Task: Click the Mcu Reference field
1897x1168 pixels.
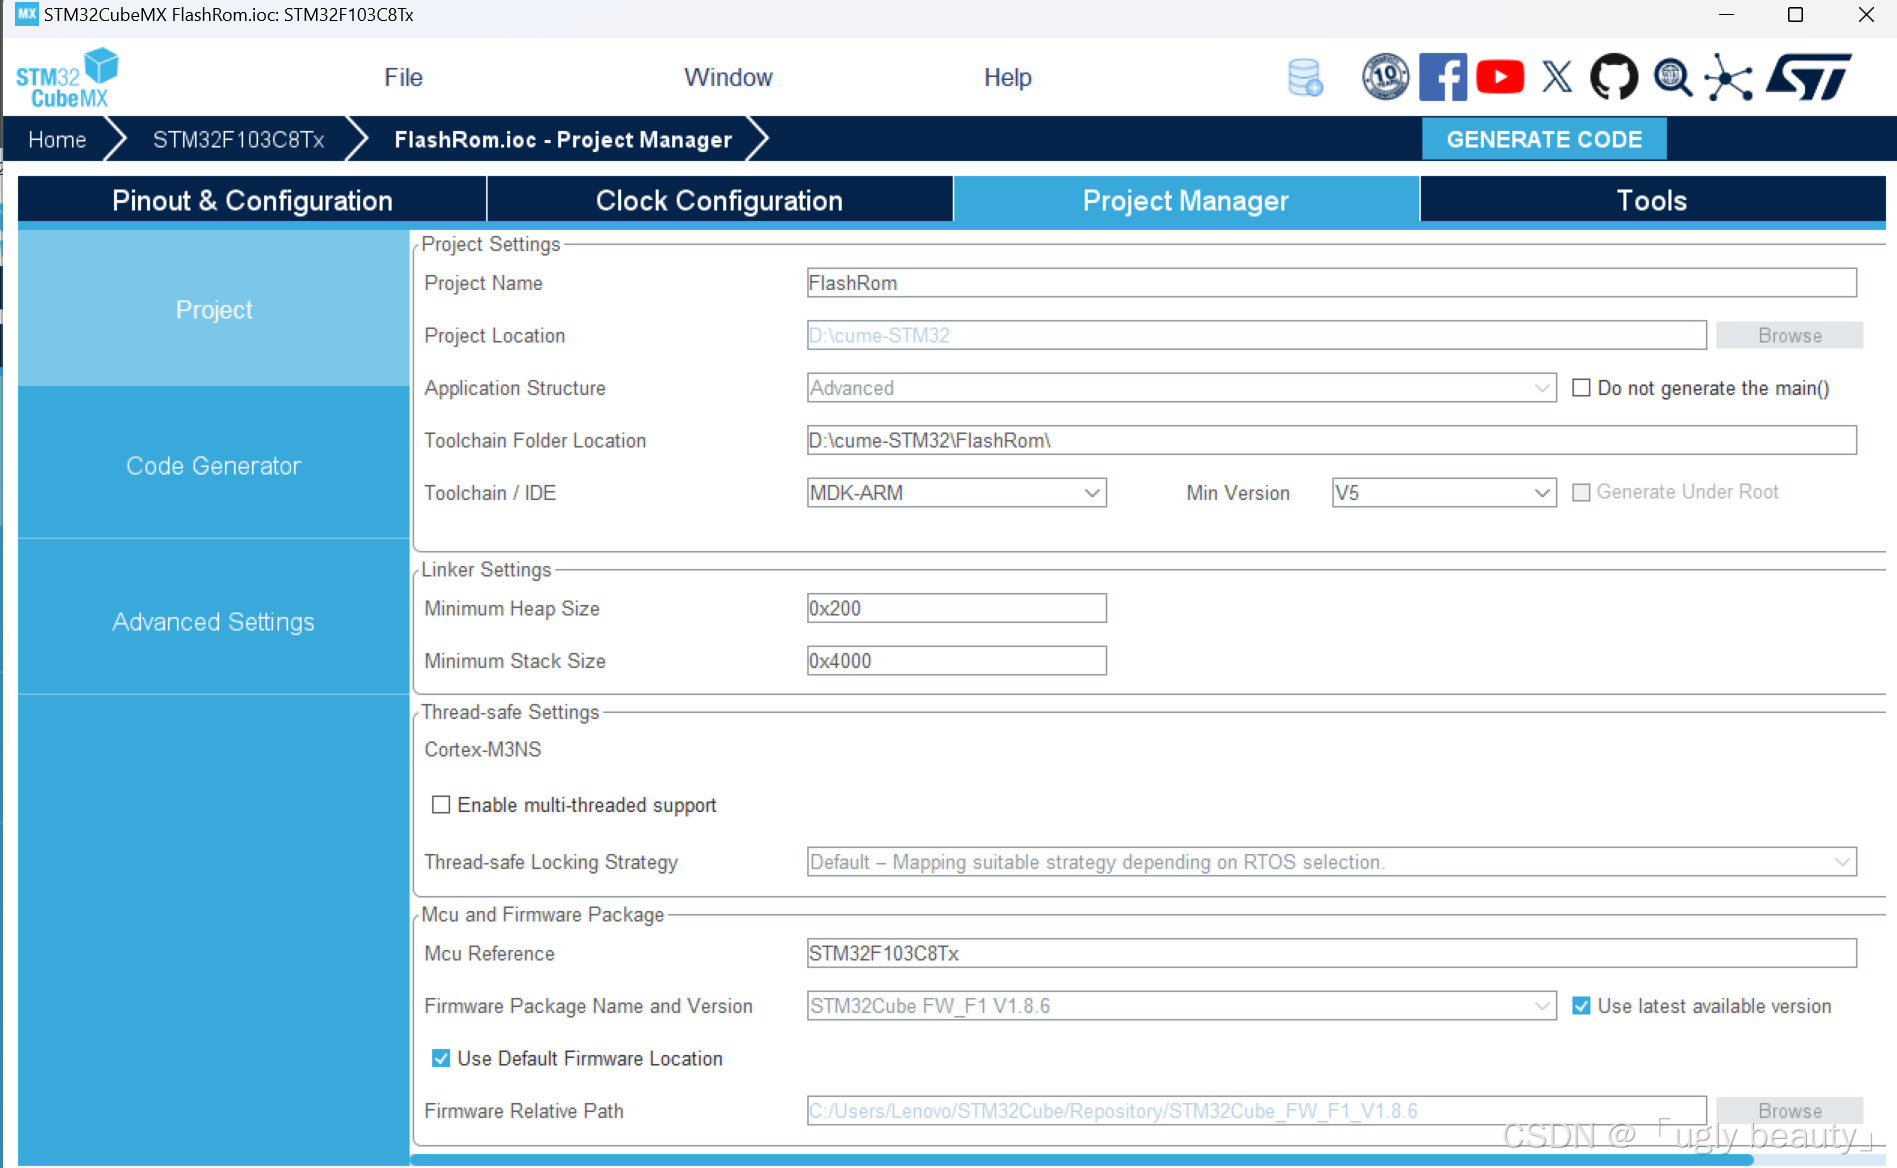Action: (x=1331, y=953)
